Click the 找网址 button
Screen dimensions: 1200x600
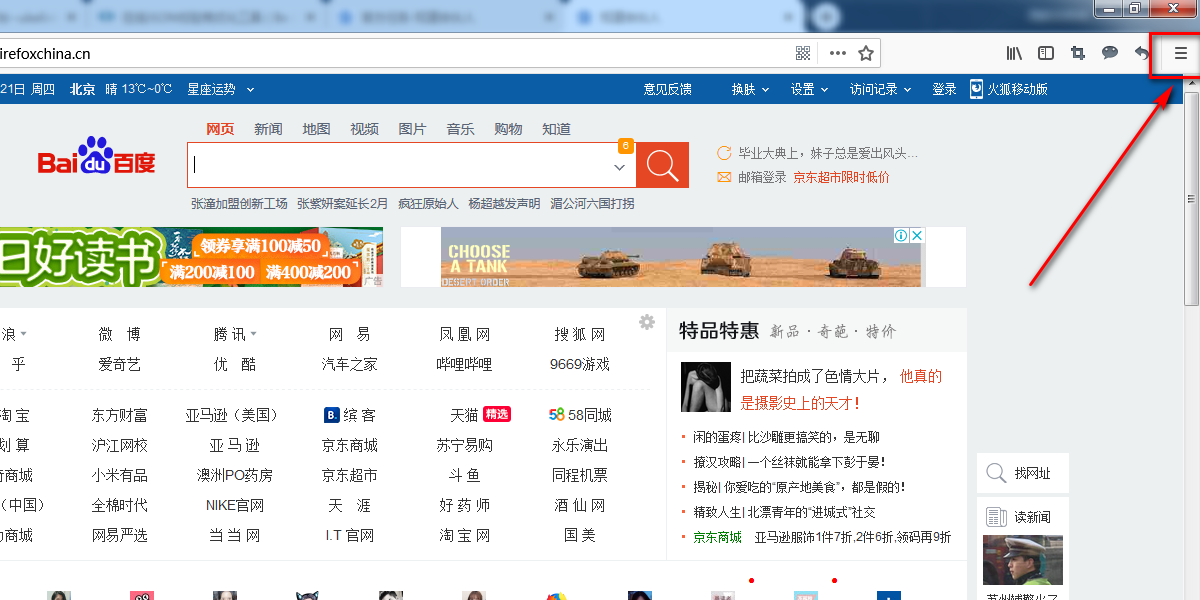pyautogui.click(x=1023, y=473)
